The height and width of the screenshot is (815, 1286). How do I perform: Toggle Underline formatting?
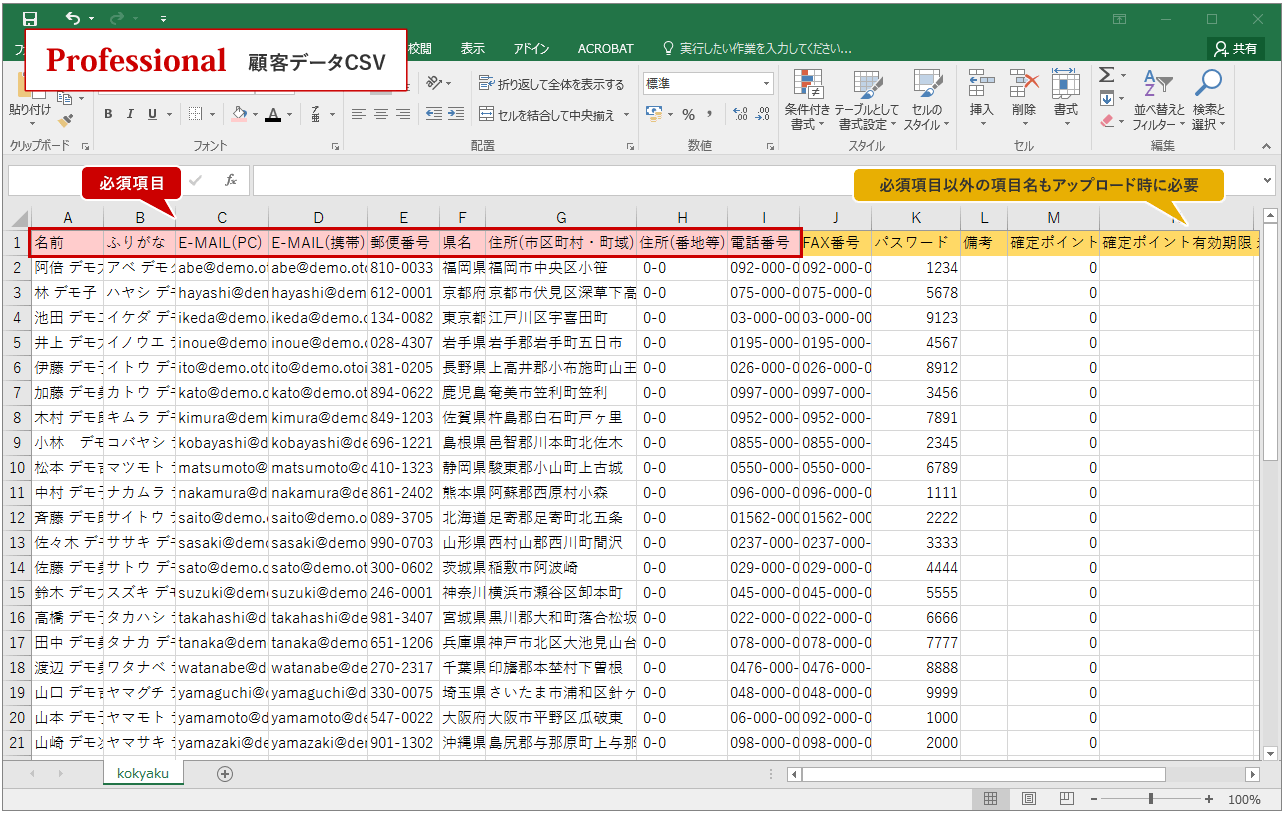pos(153,114)
